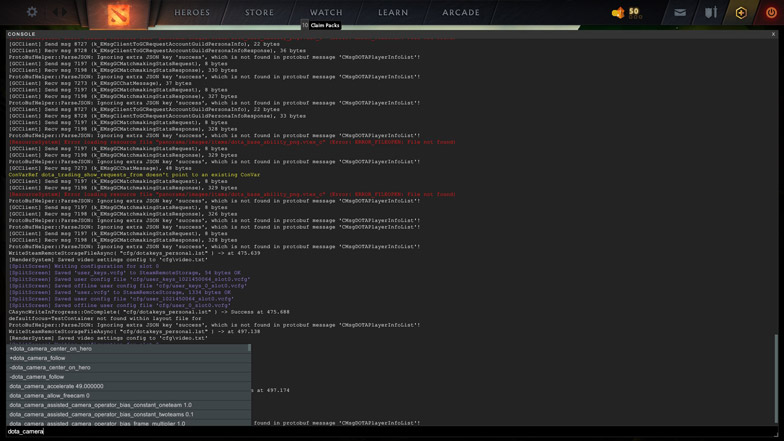Go to the Arcade tab

pyautogui.click(x=460, y=12)
